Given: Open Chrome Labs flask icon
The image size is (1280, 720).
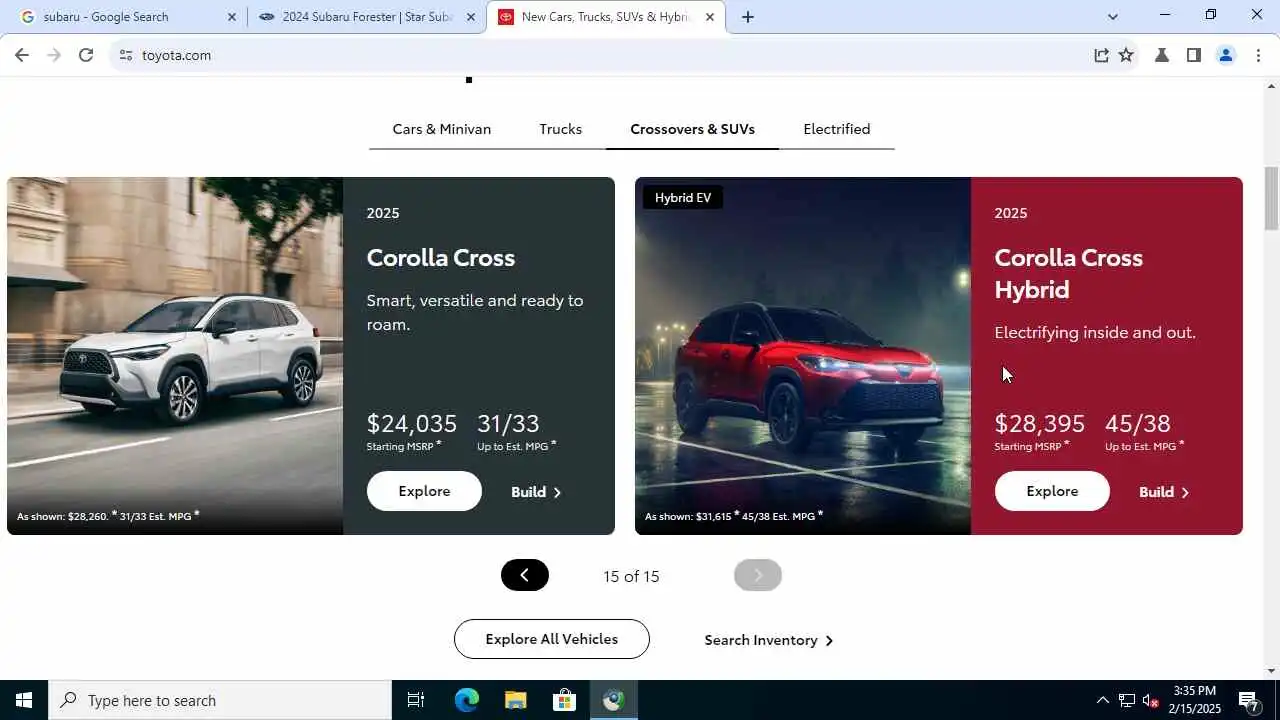Looking at the screenshot, I should point(1162,55).
